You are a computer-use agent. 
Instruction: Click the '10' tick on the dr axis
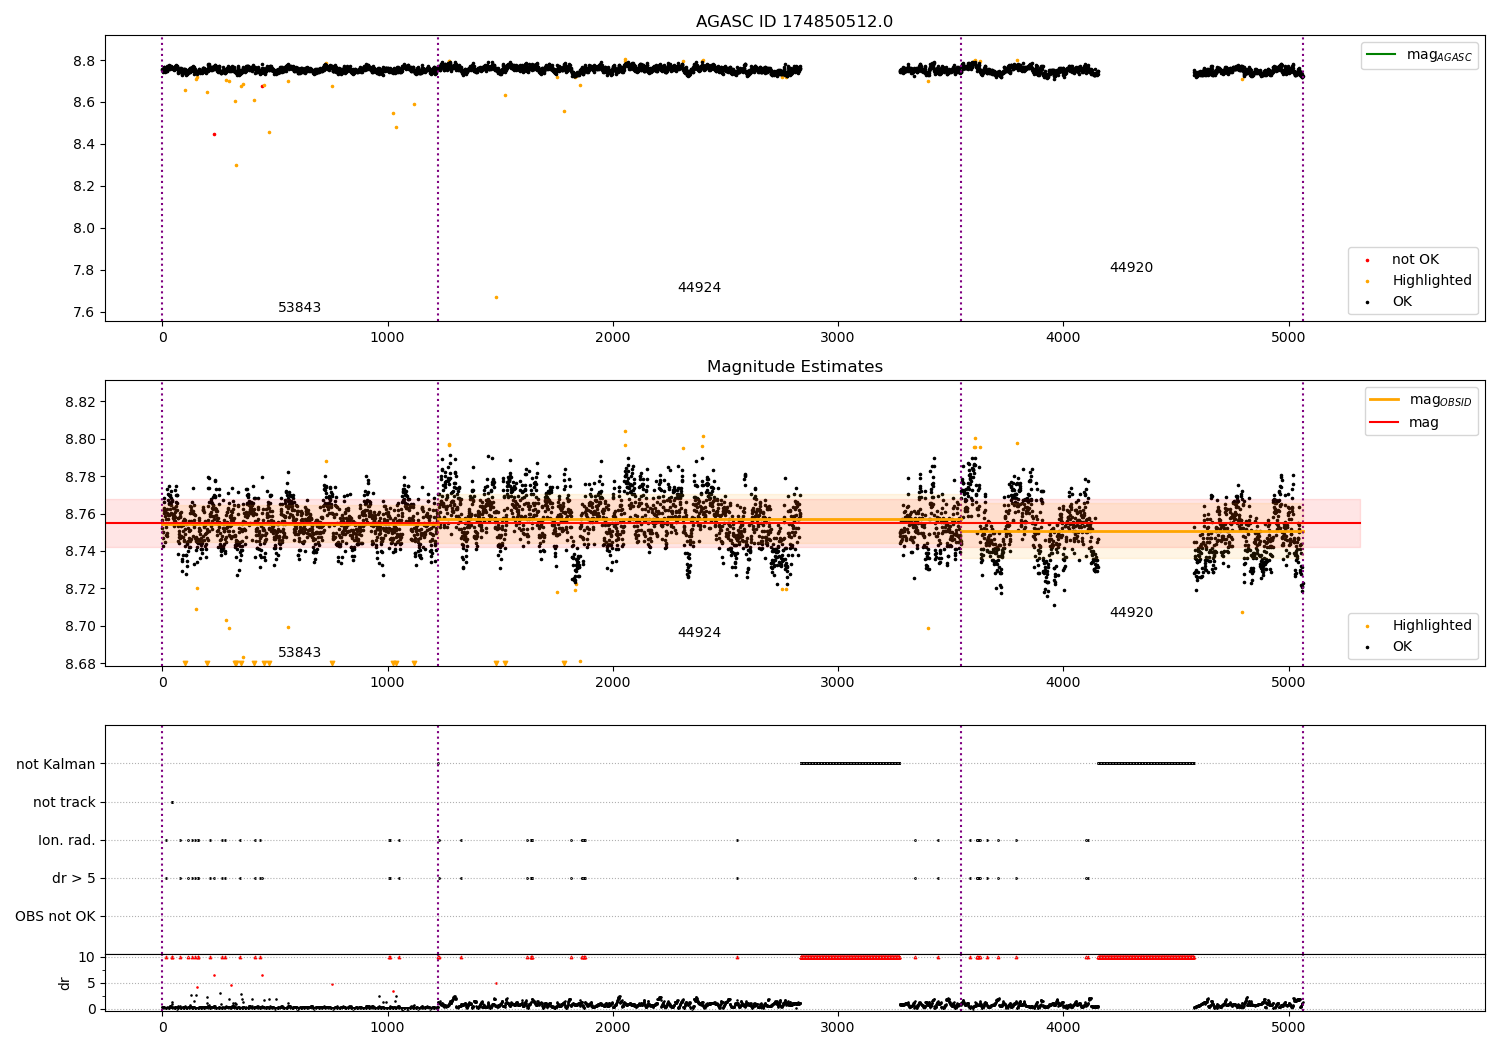(87, 958)
